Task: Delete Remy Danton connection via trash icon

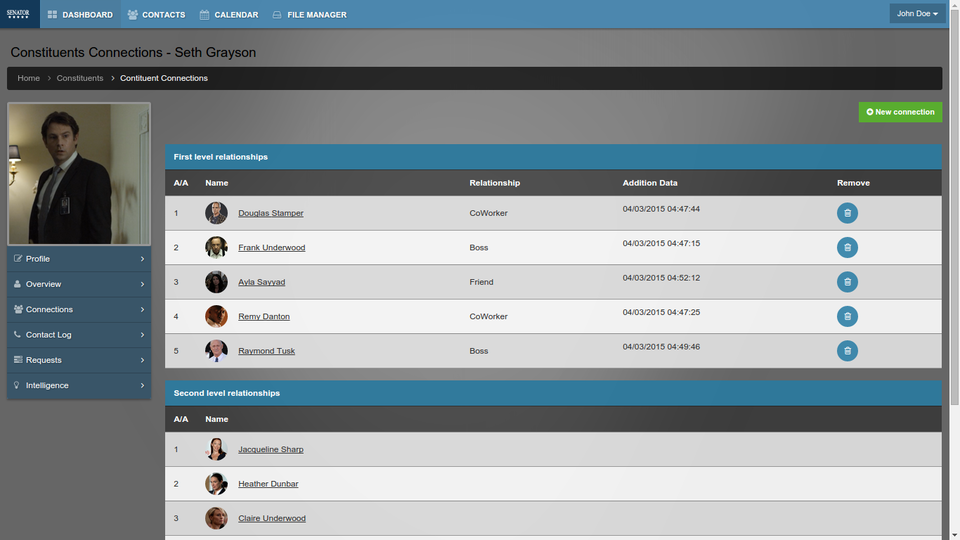Action: 847,317
